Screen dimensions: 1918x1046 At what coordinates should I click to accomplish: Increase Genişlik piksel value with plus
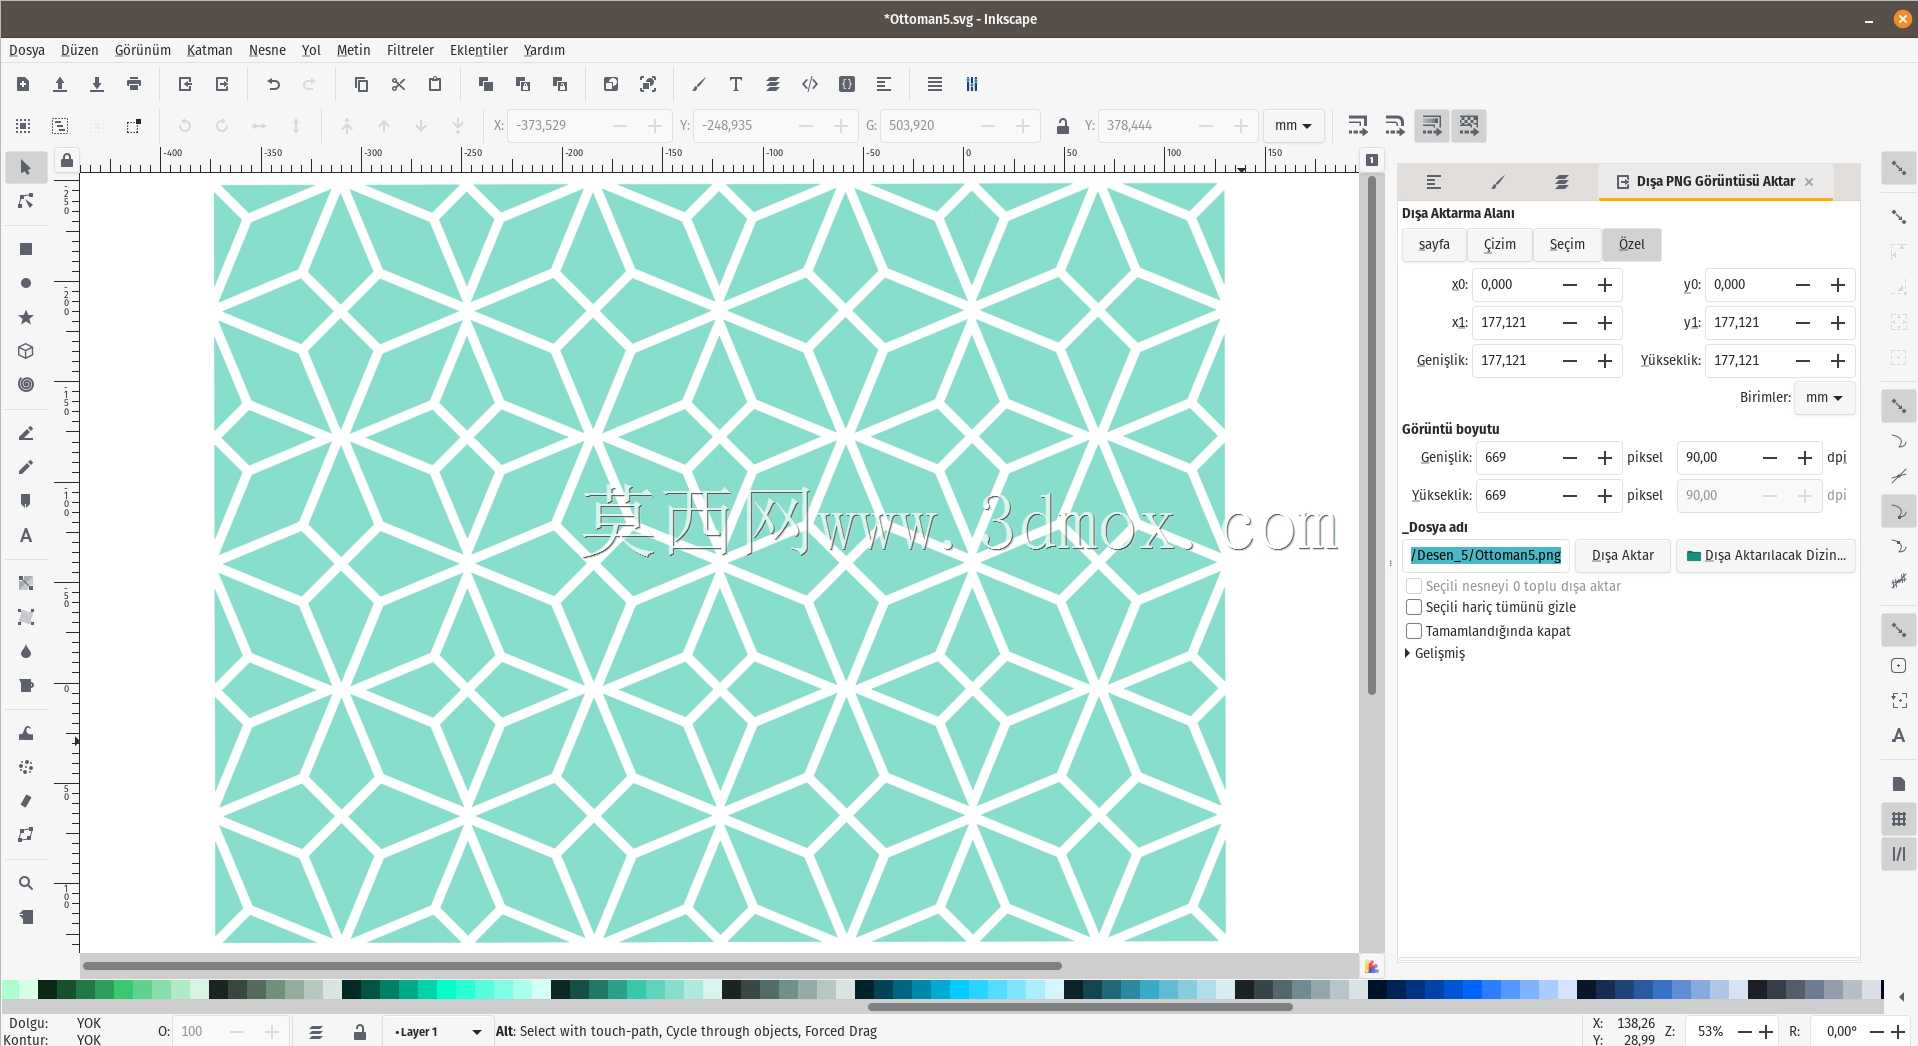click(x=1605, y=458)
